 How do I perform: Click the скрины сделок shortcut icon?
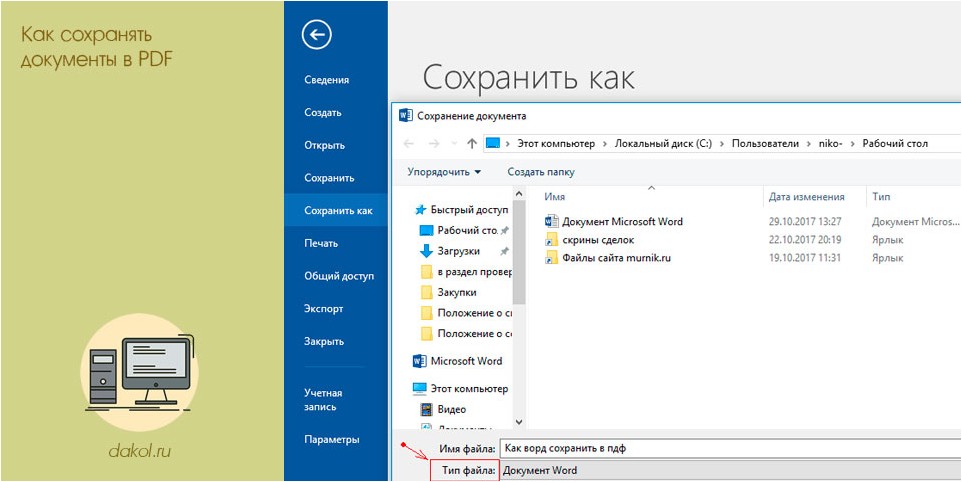[x=552, y=240]
